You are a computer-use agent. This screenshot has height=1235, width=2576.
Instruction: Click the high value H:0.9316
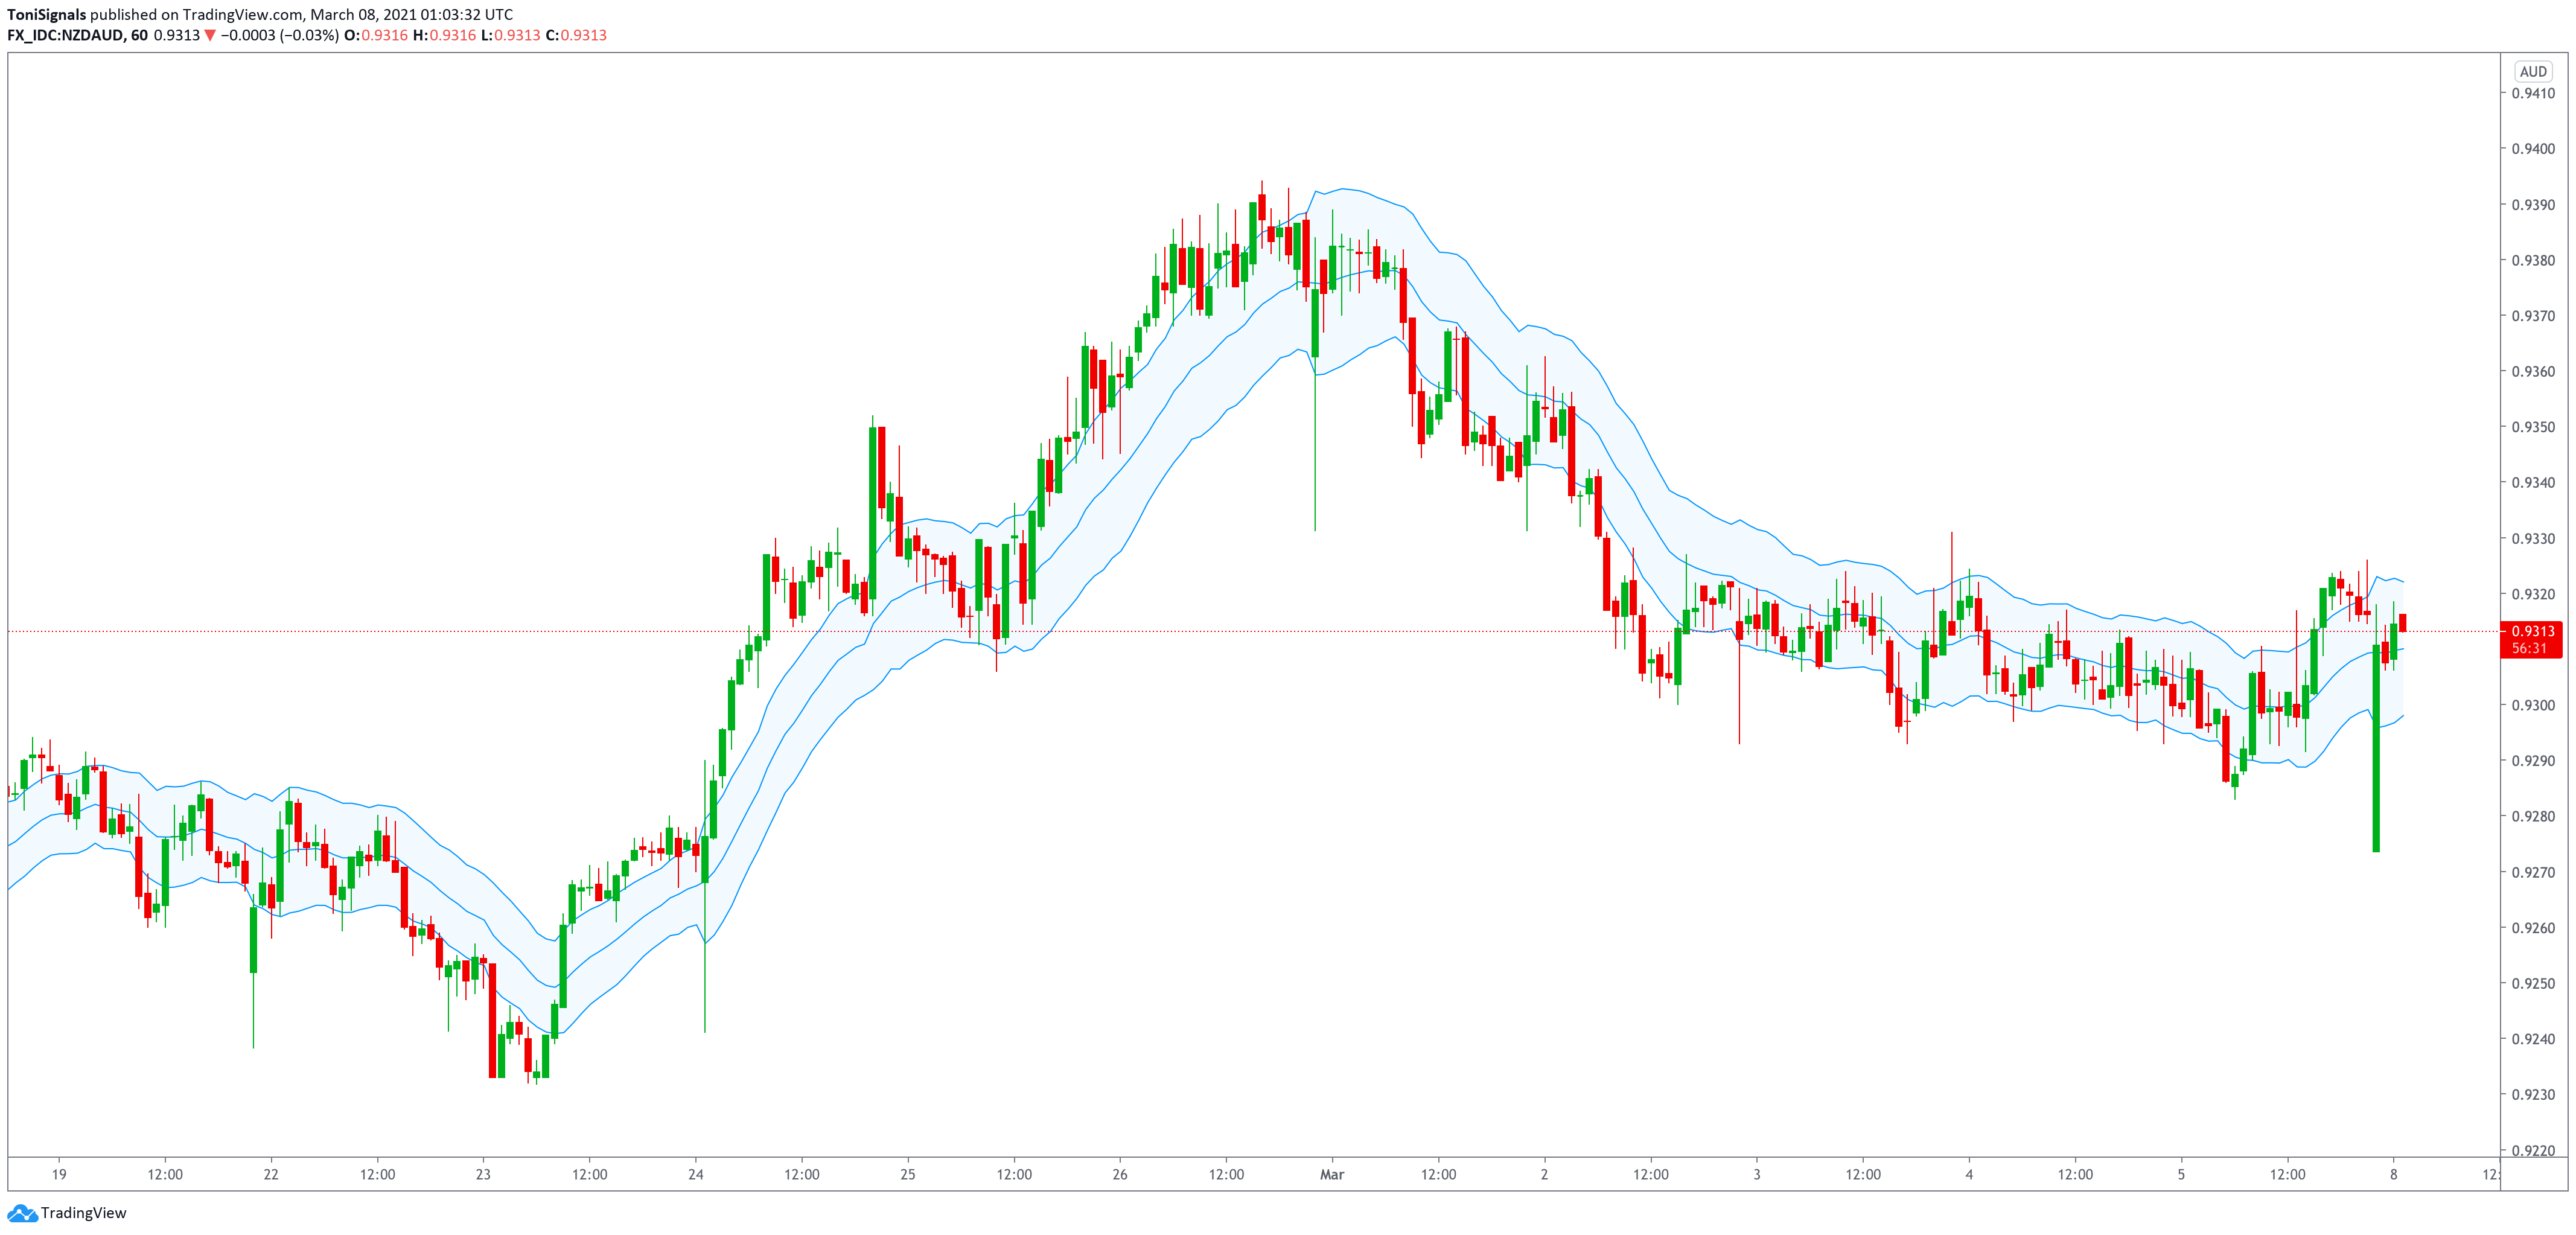point(444,35)
